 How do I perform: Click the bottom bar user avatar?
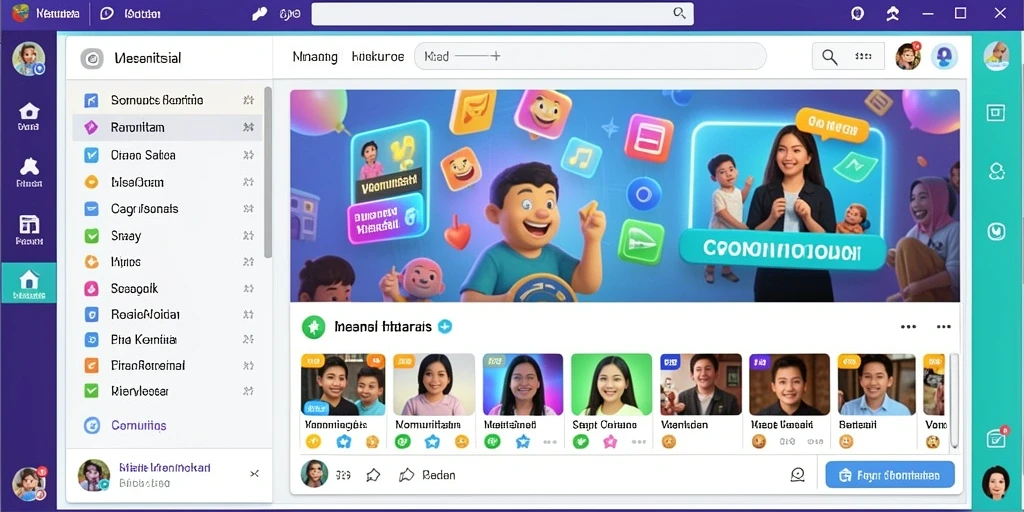coord(314,474)
